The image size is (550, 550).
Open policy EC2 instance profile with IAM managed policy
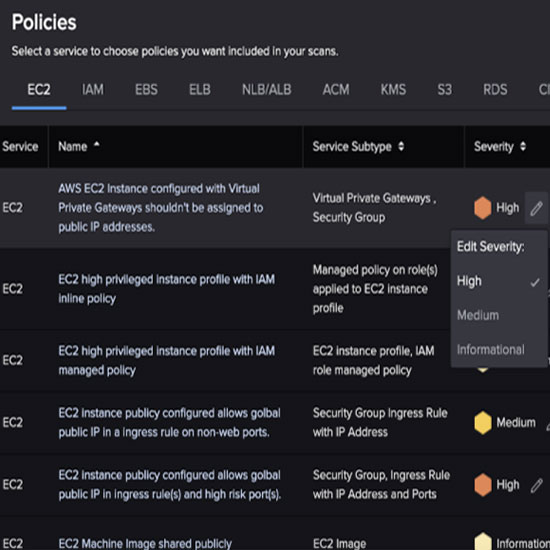pyautogui.click(x=166, y=361)
